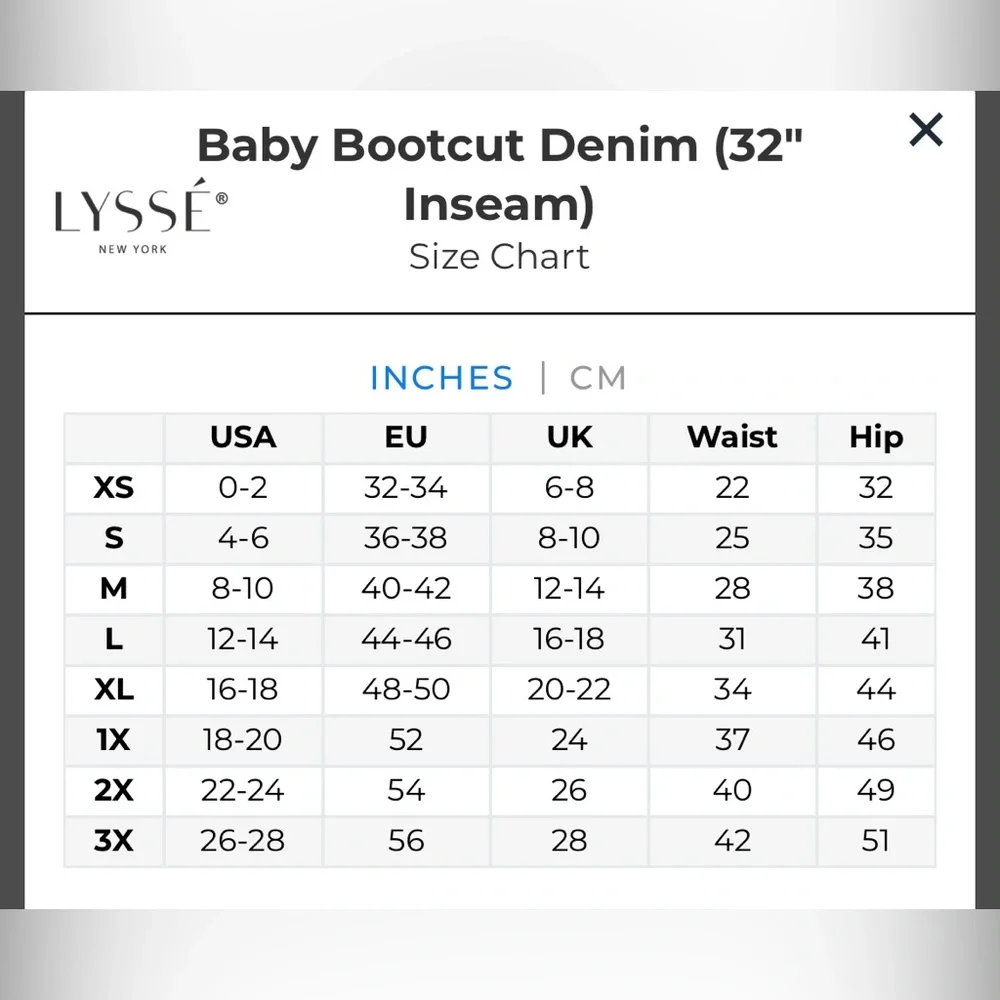Screen dimensions: 1000x1000
Task: Select the L size row label
Action: point(113,639)
